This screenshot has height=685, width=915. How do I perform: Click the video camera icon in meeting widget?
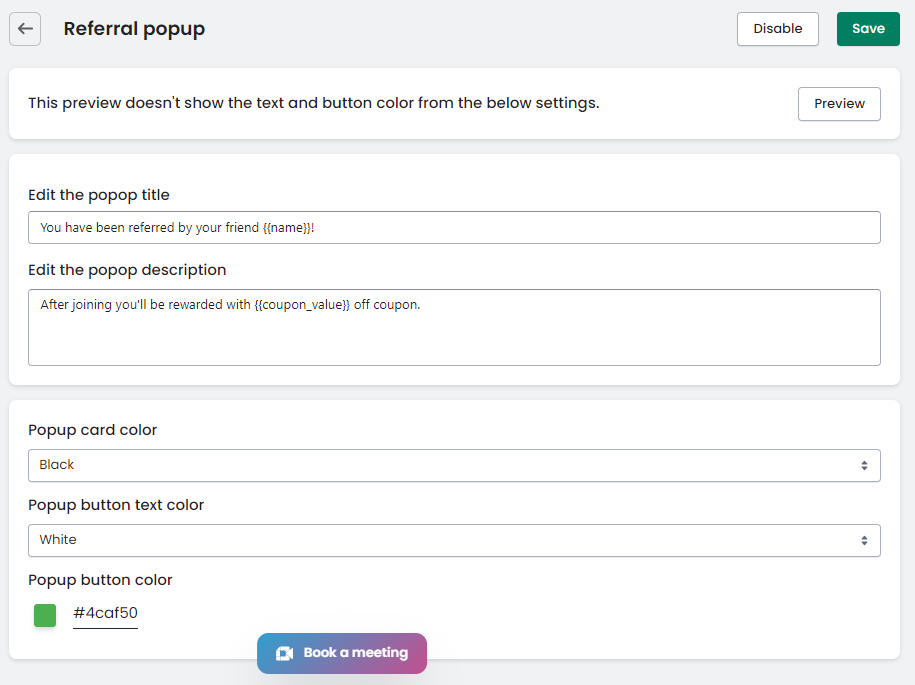click(x=284, y=653)
